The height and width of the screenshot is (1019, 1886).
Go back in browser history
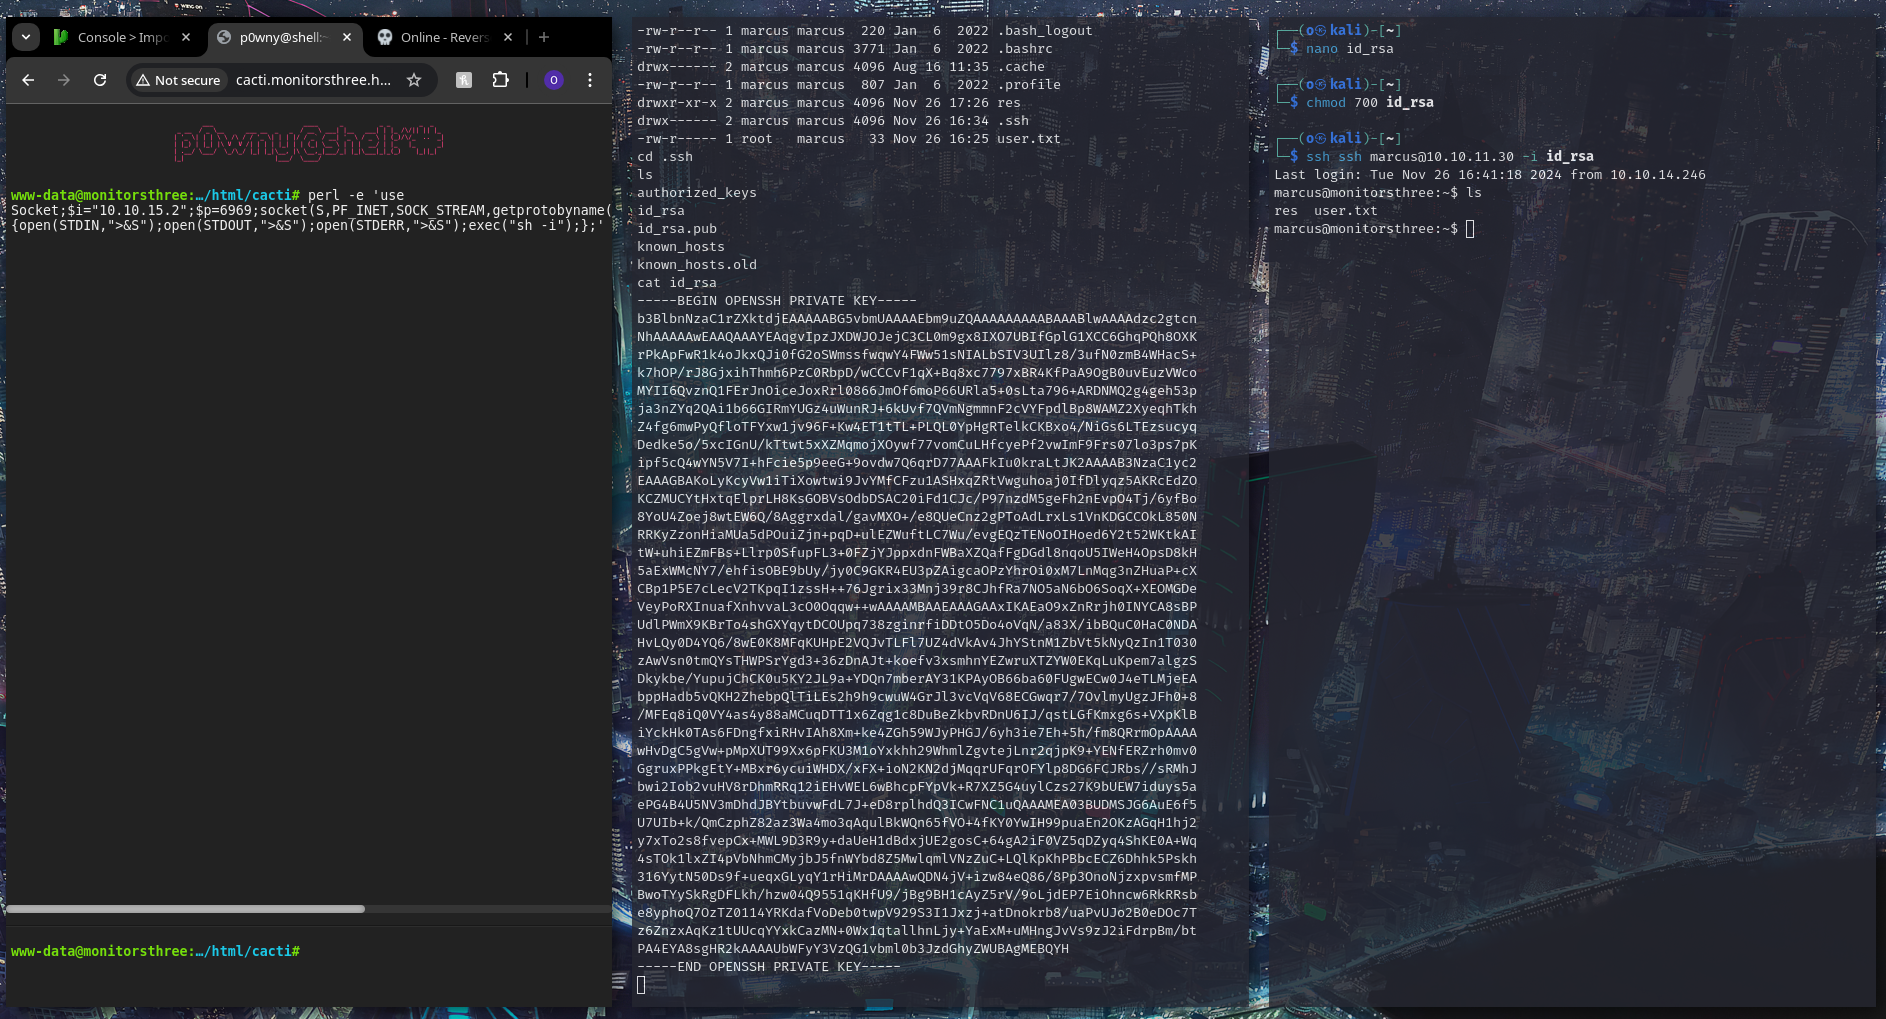tap(28, 80)
